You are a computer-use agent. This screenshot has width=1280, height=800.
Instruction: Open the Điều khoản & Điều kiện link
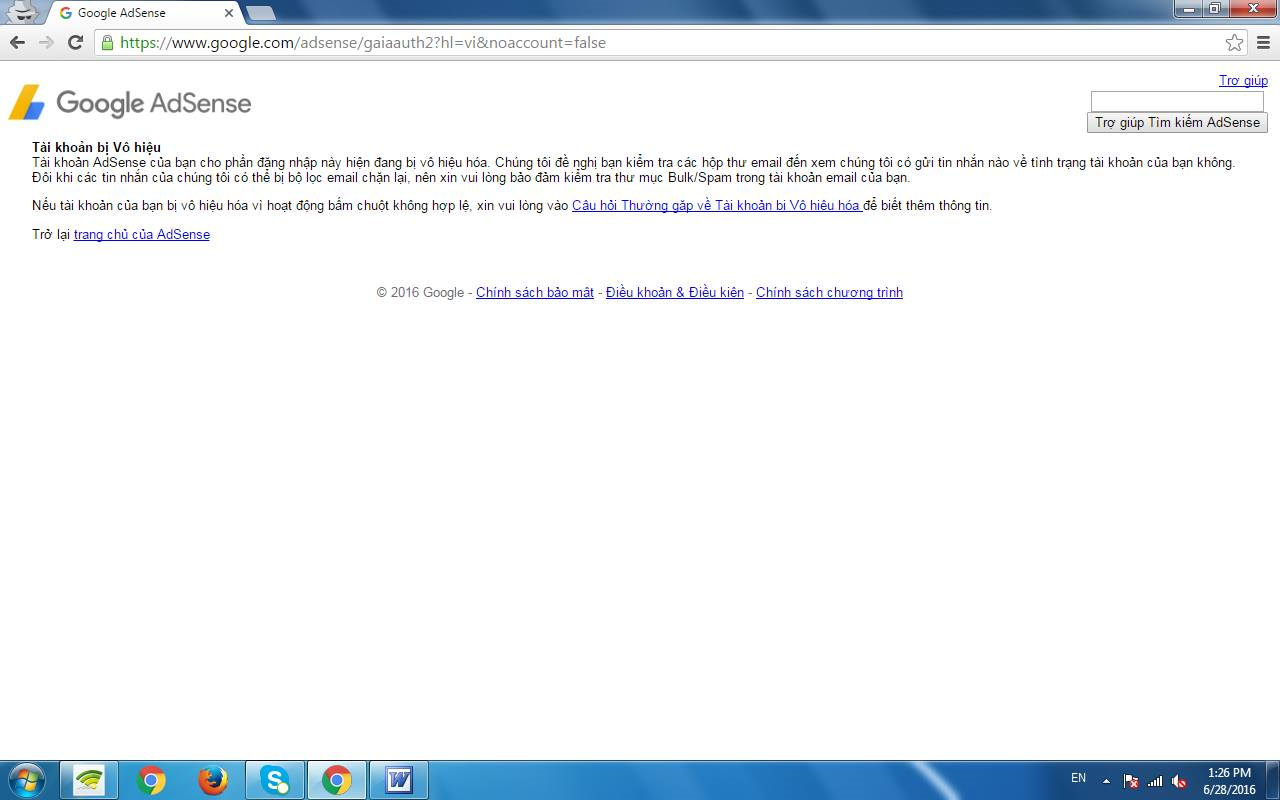(x=675, y=292)
